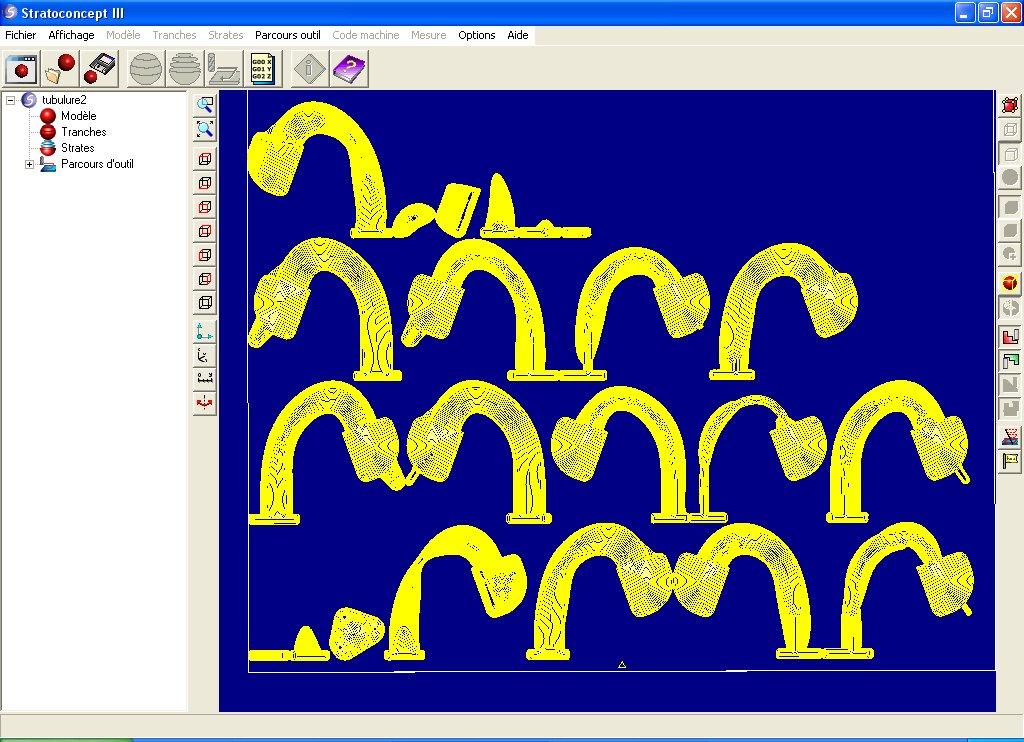This screenshot has width=1024, height=742.
Task: Click the green and grey L-shapes icon
Action: tap(1010, 361)
